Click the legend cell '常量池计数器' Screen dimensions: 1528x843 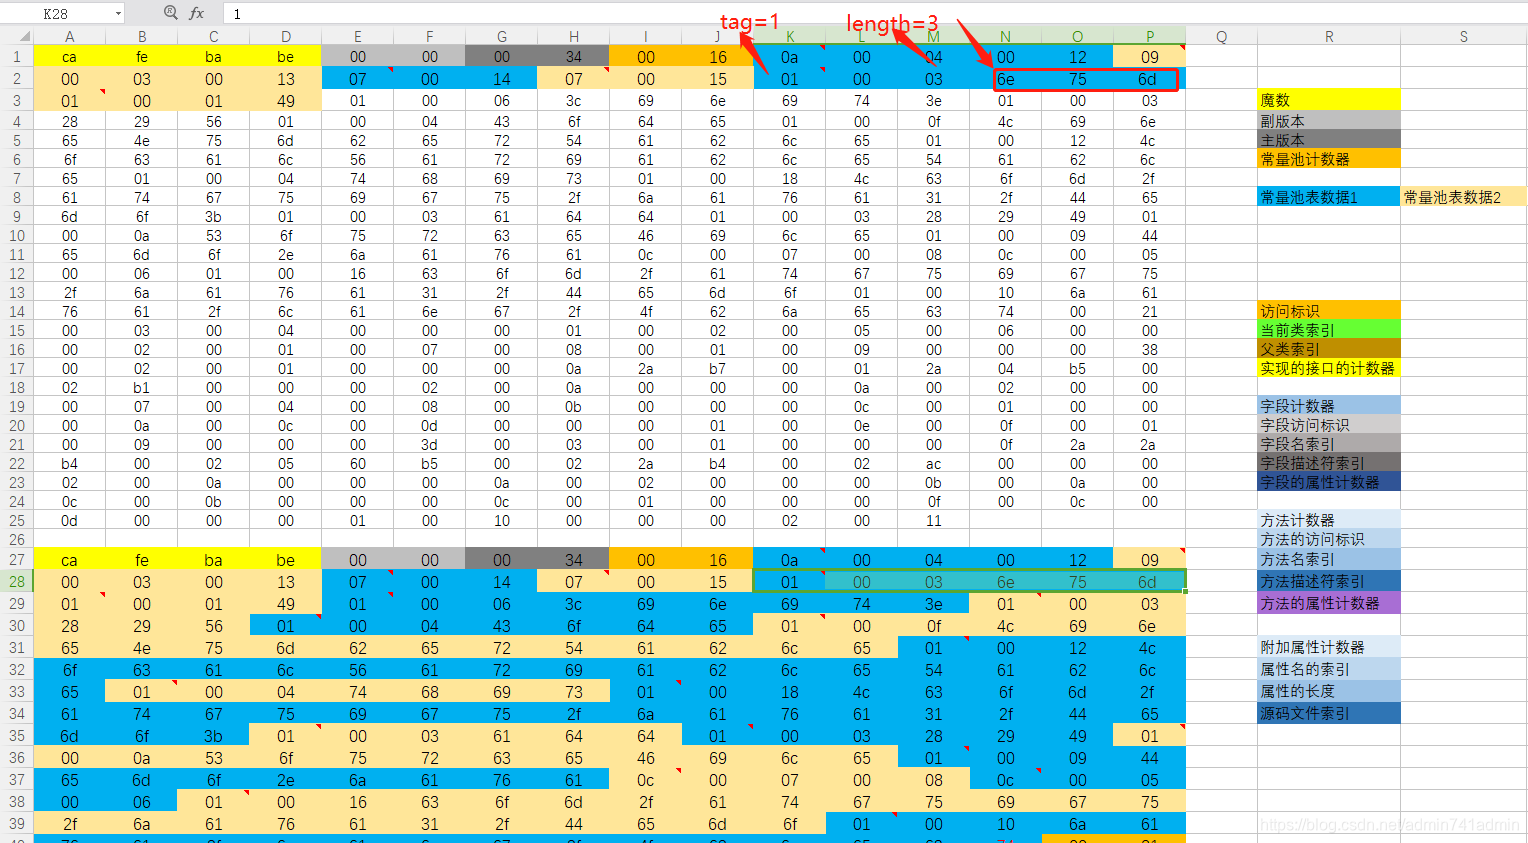click(x=1329, y=159)
